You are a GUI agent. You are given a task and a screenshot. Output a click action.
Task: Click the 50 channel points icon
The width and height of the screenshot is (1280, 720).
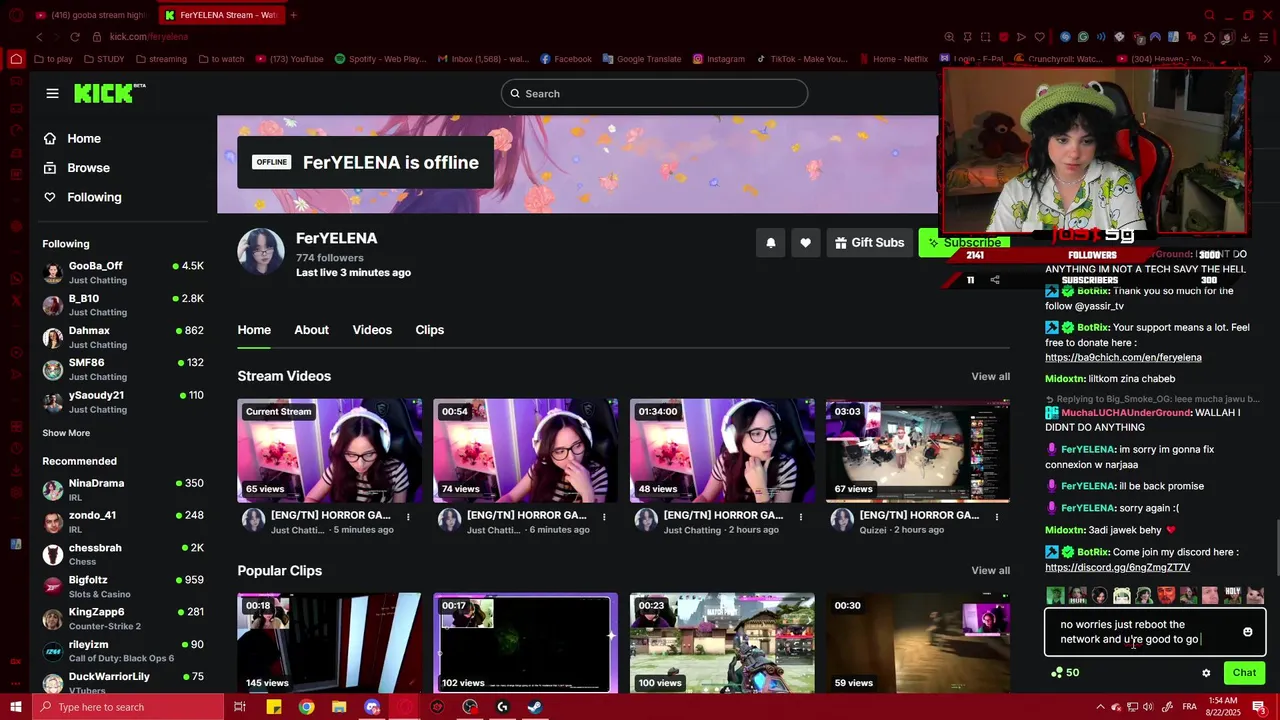coord(1057,673)
